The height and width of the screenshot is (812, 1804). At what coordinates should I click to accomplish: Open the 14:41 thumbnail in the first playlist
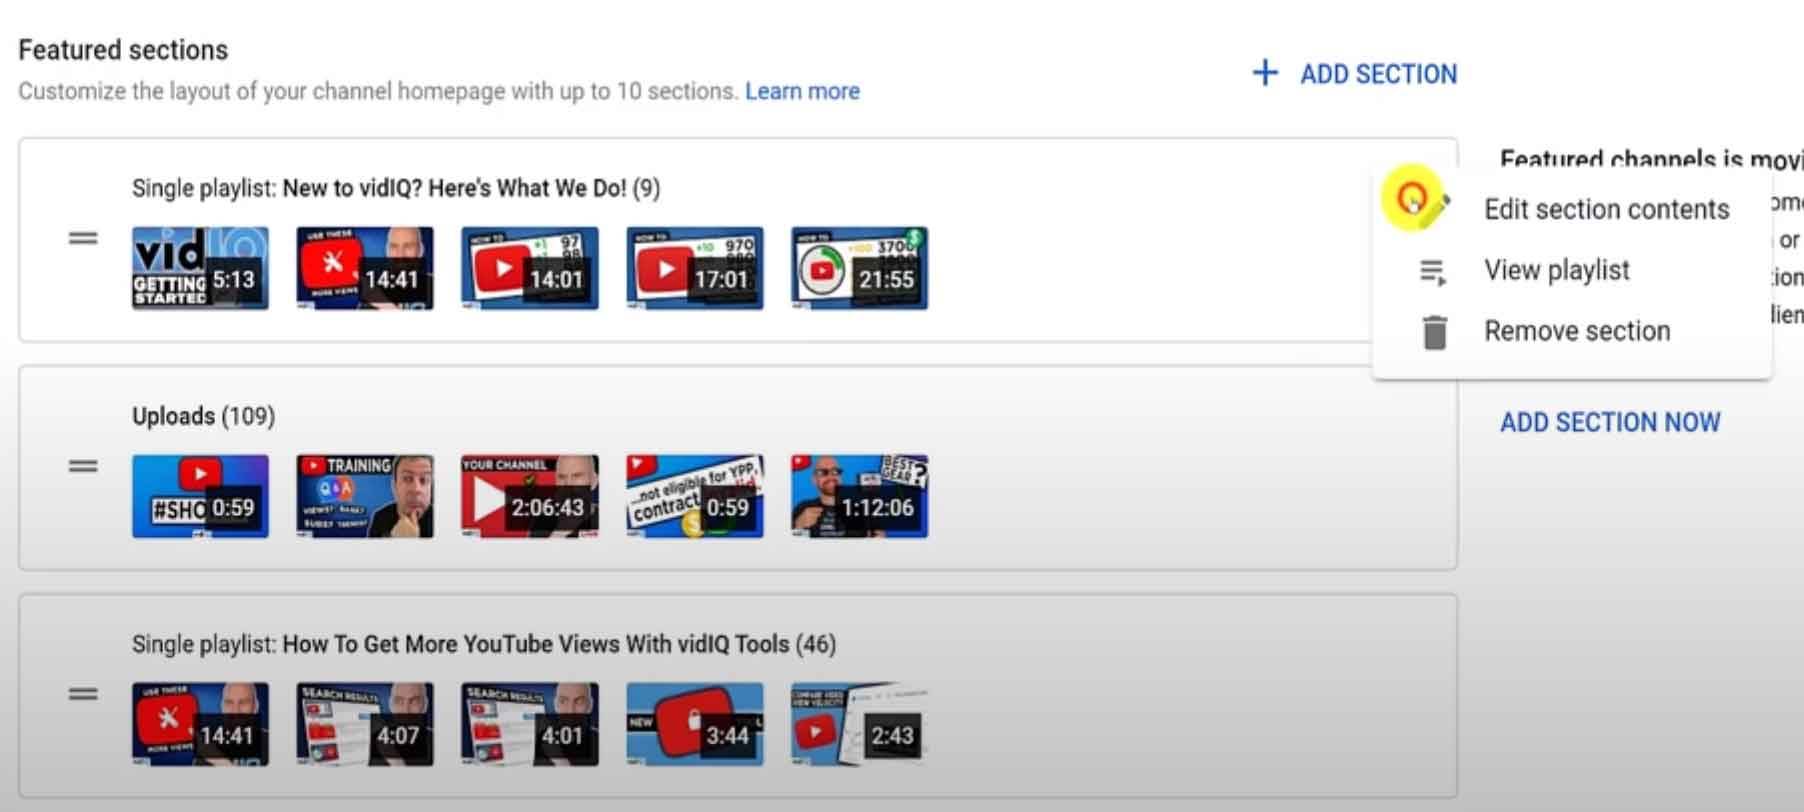pos(365,268)
